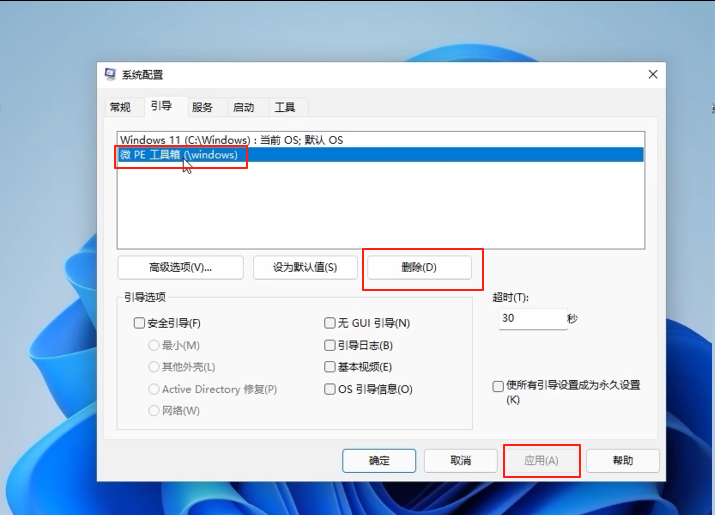
Task: Open 高级选项(V)... settings
Action: pos(181,267)
